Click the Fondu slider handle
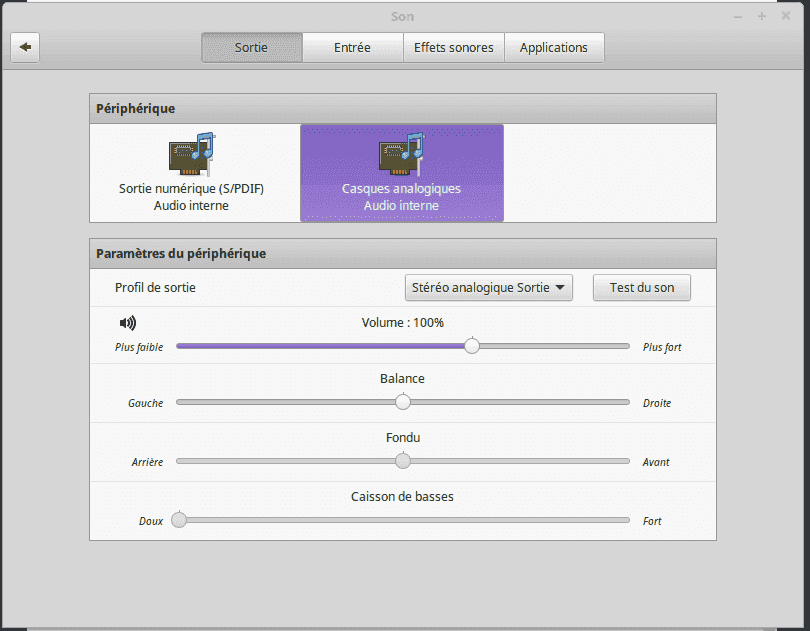 tap(403, 460)
